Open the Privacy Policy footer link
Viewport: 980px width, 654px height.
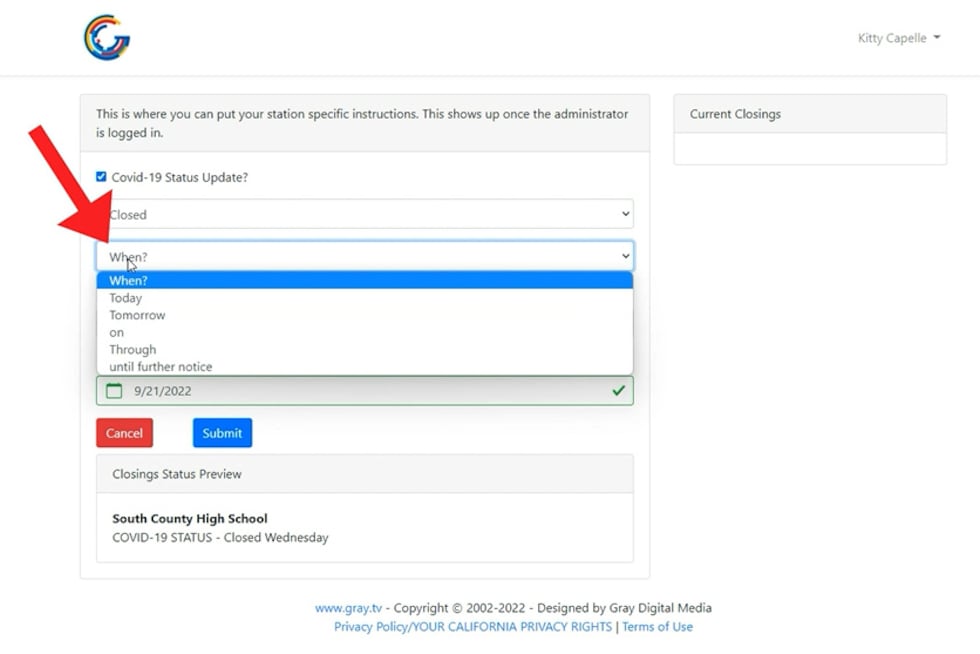[472, 627]
